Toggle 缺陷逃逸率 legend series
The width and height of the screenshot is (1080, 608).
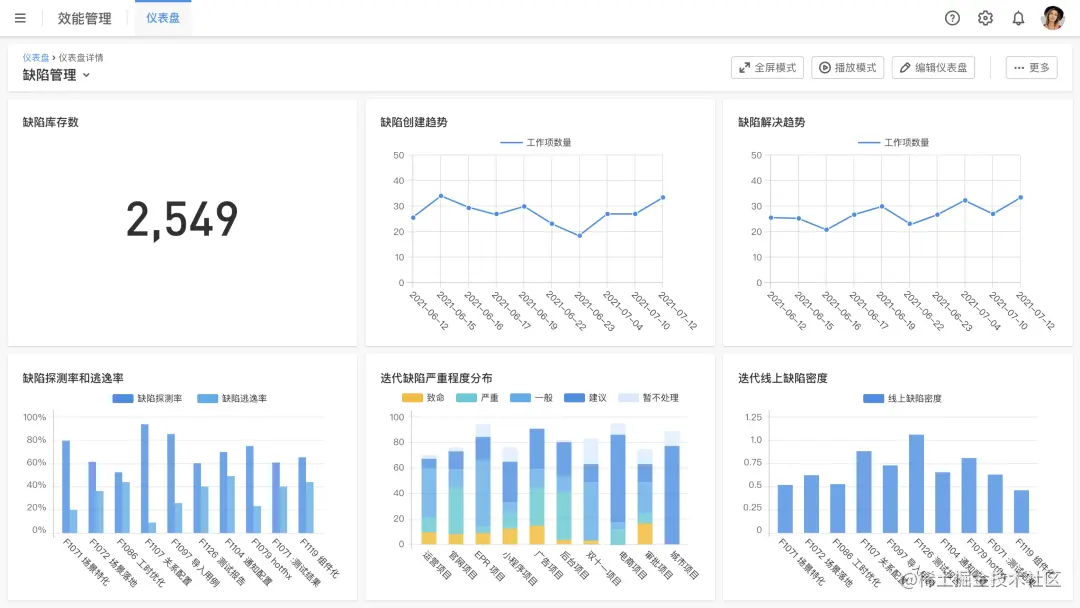pos(232,398)
